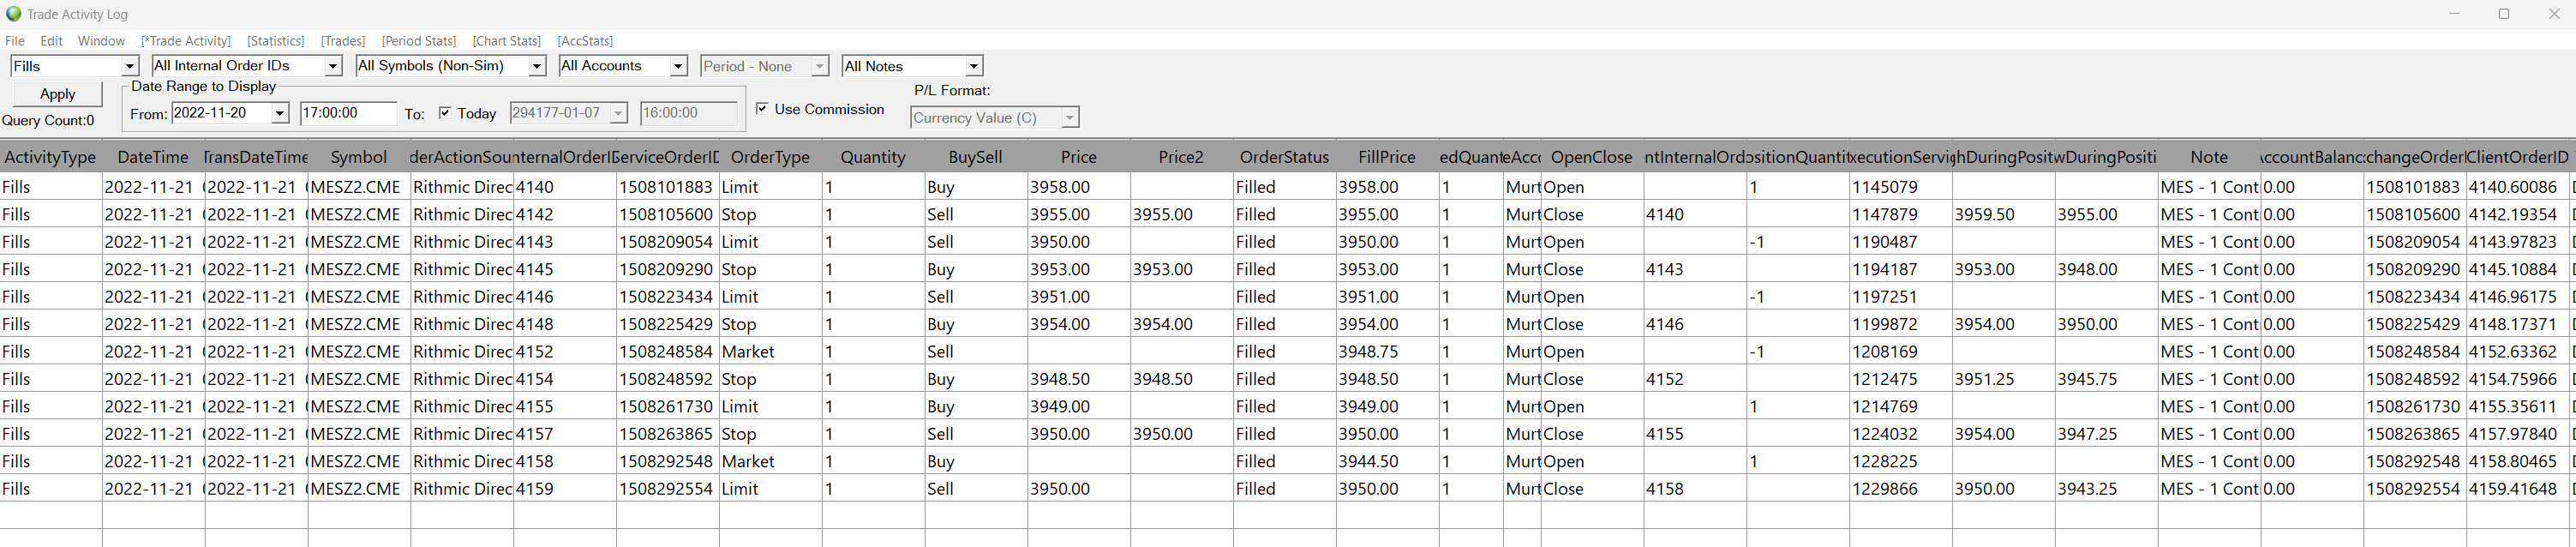Screen dimensions: 2576x547
Task: Click the Trade Activity Log app icon
Action: coord(13,14)
